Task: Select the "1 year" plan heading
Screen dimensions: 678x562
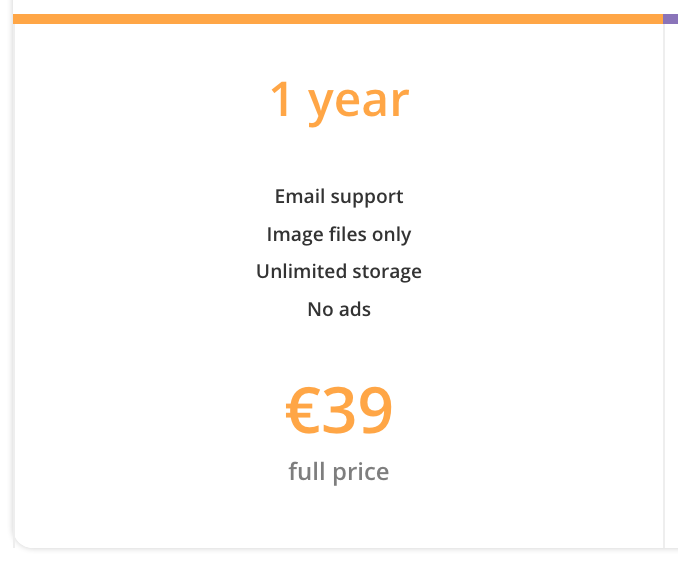Action: tap(339, 102)
